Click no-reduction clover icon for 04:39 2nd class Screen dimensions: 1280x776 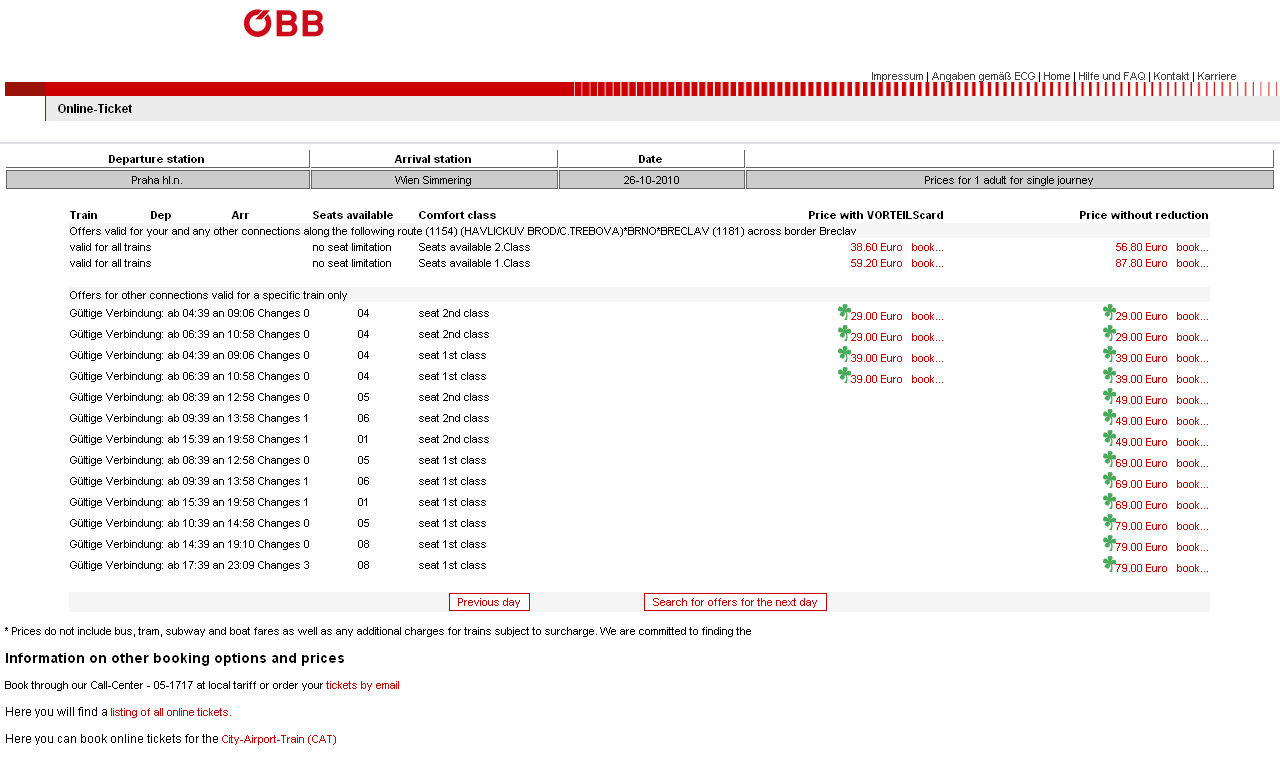coord(1109,312)
